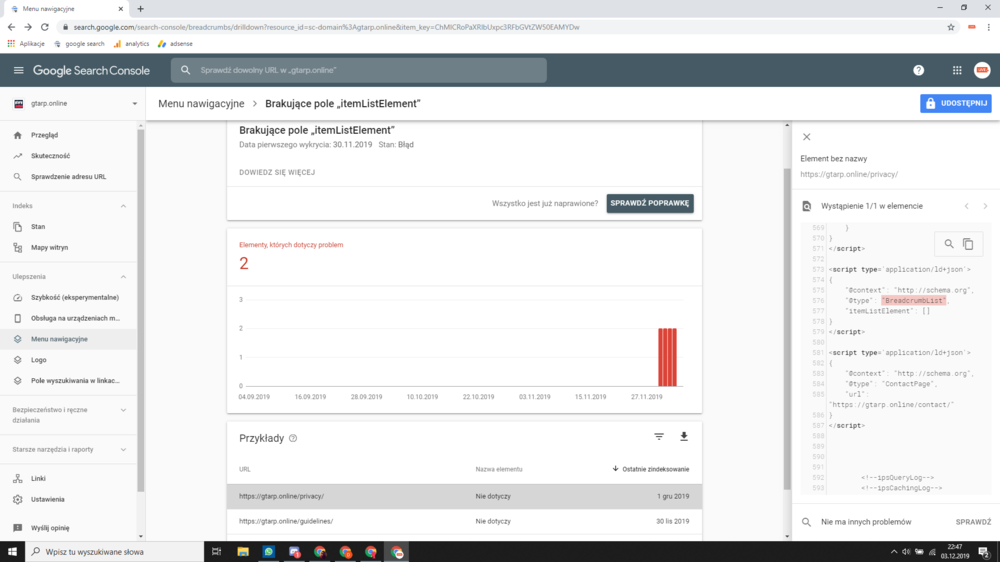This screenshot has height=562, width=1000.
Task: Open the Google apps grid
Action: pos(956,71)
